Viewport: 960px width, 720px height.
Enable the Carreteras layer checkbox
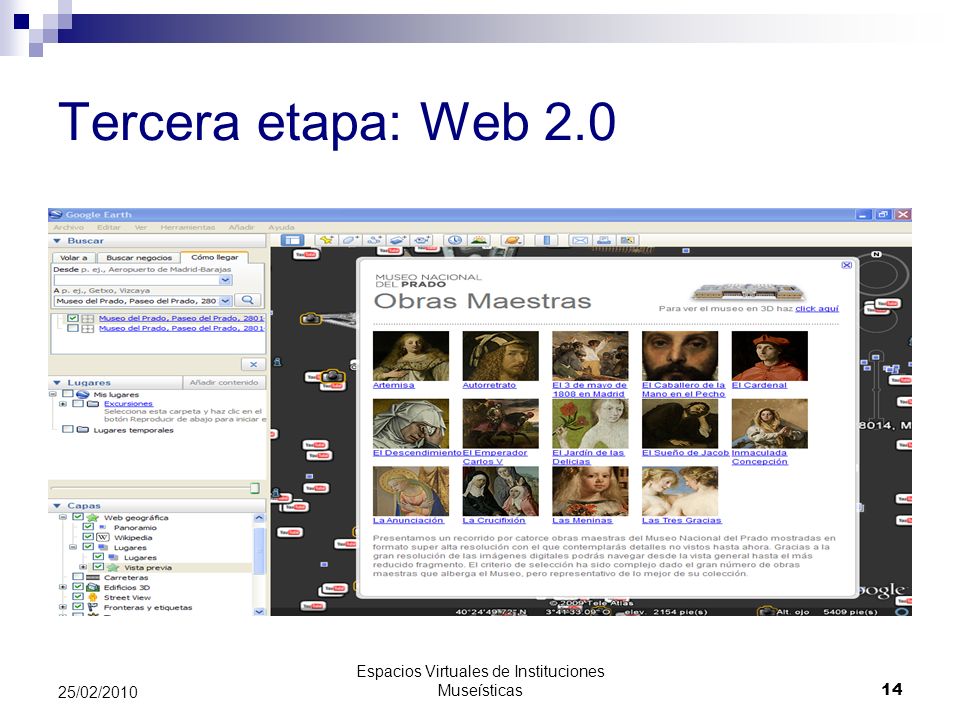tap(78, 577)
